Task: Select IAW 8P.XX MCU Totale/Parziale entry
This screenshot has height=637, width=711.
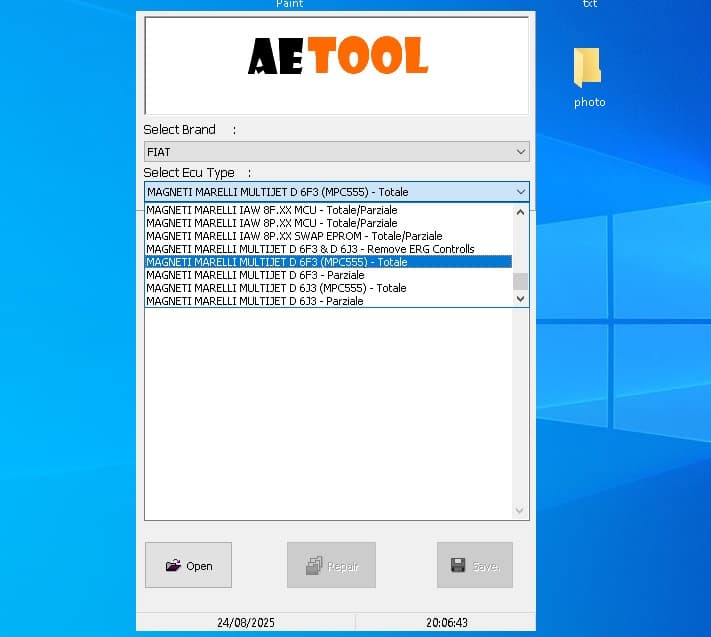Action: tap(328, 223)
